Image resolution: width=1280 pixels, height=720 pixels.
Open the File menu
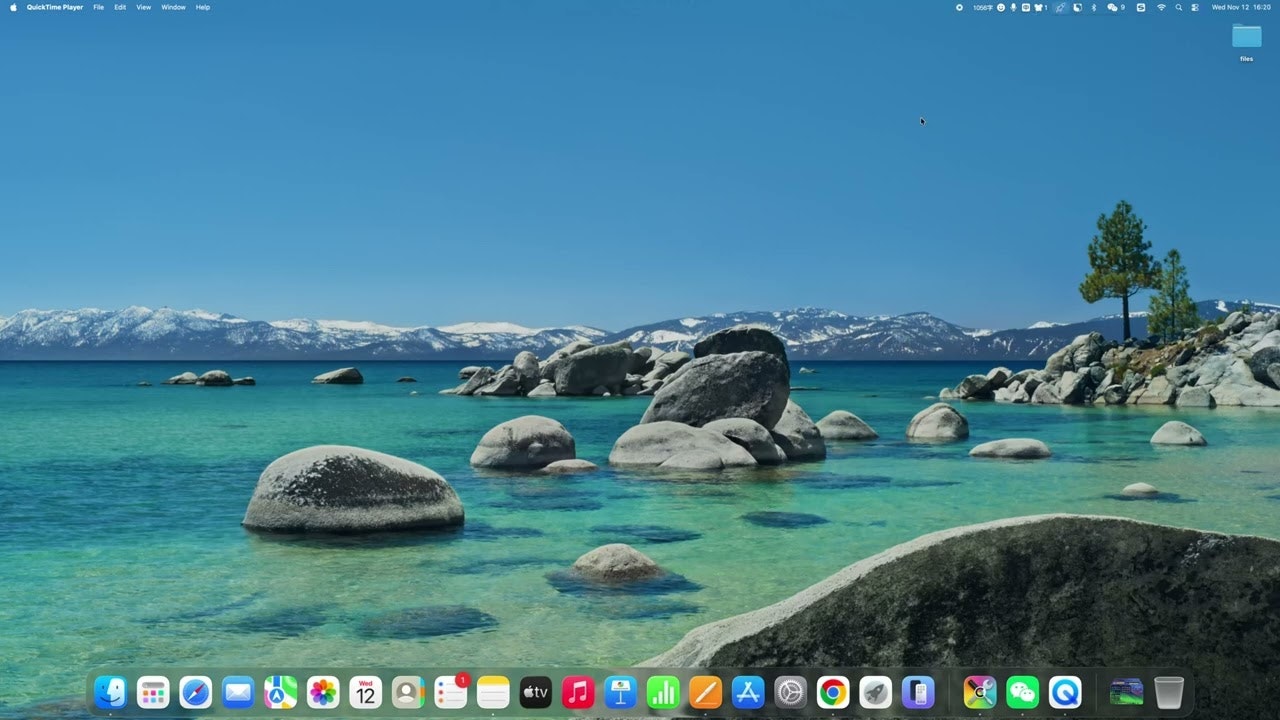tap(98, 7)
